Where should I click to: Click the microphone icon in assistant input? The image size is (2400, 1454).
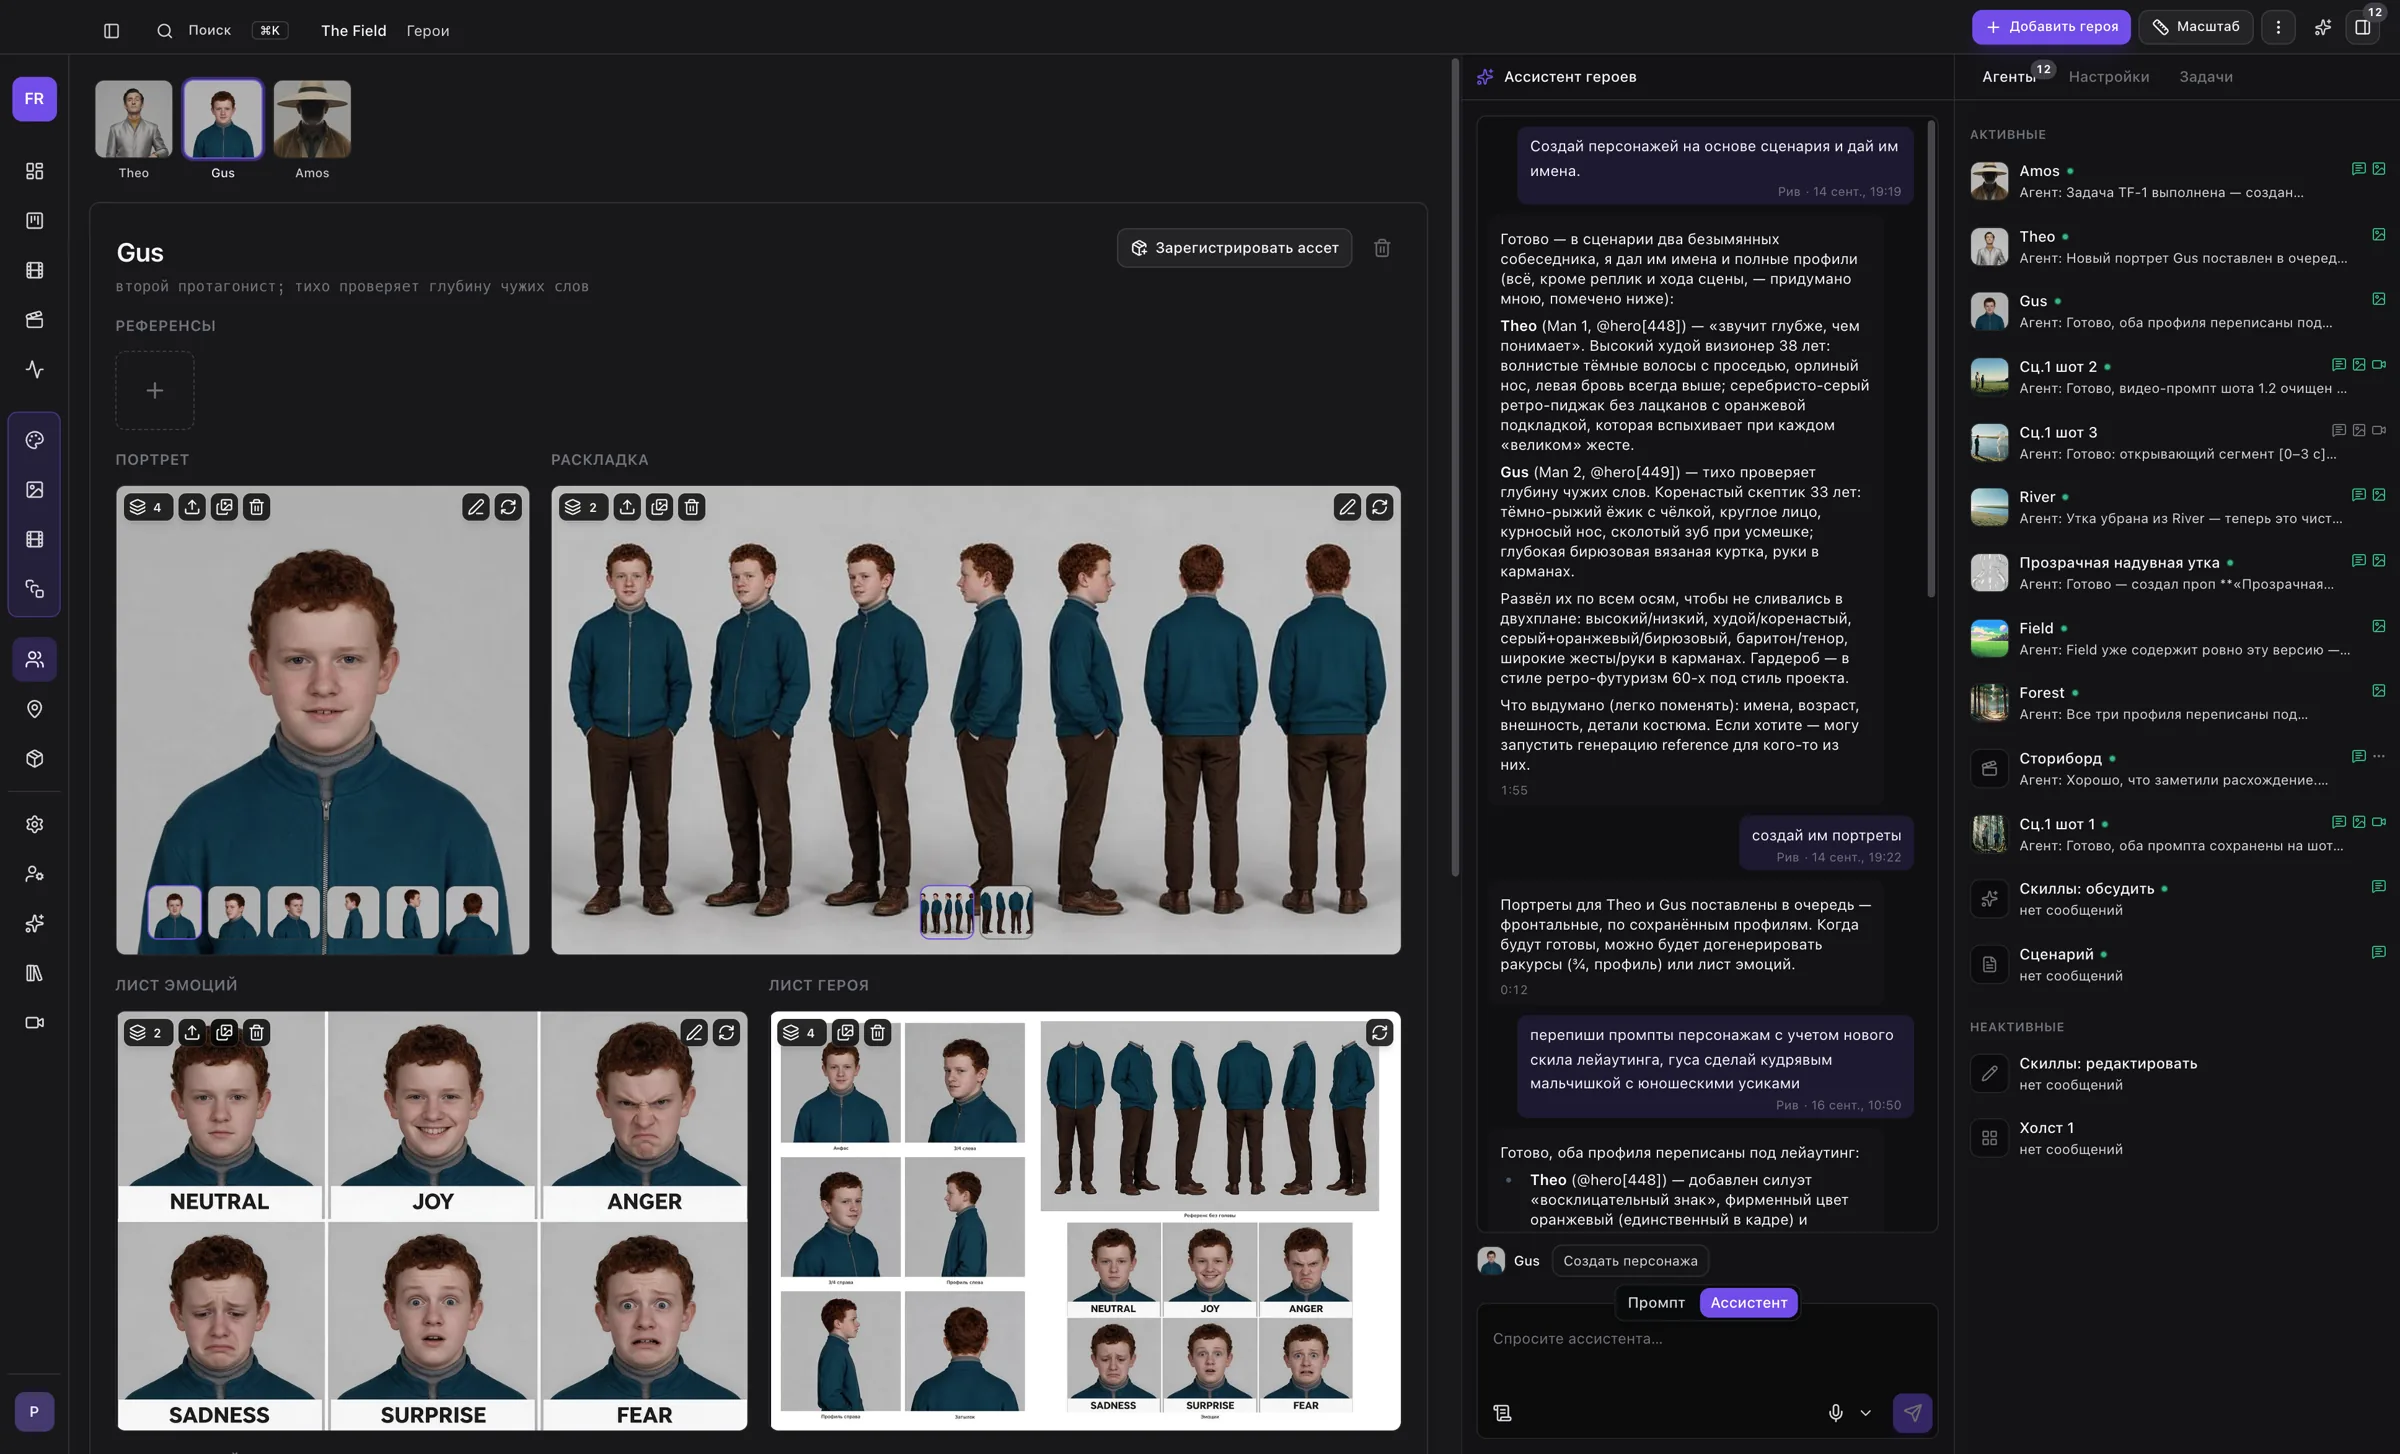[1835, 1413]
